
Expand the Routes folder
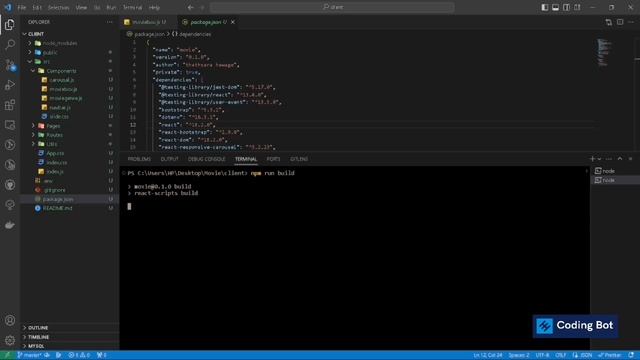(33, 135)
